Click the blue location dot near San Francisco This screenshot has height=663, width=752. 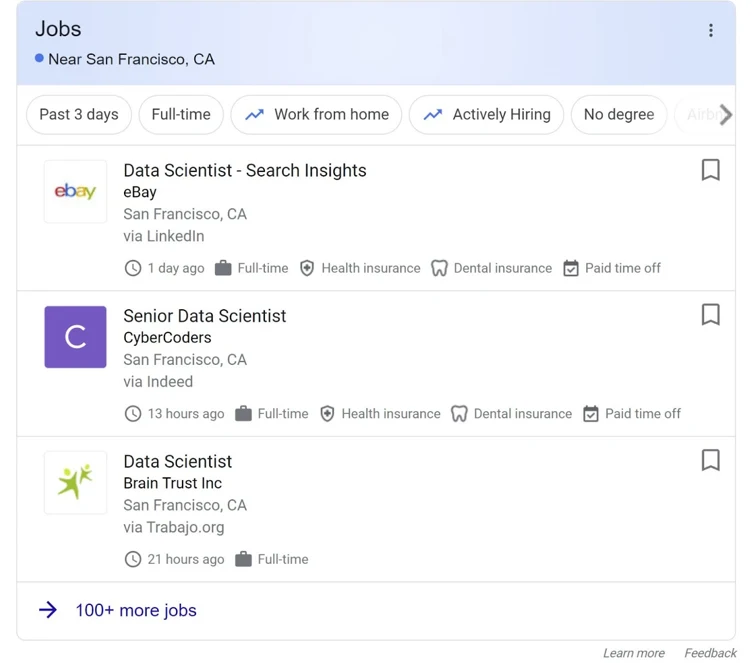coord(39,59)
